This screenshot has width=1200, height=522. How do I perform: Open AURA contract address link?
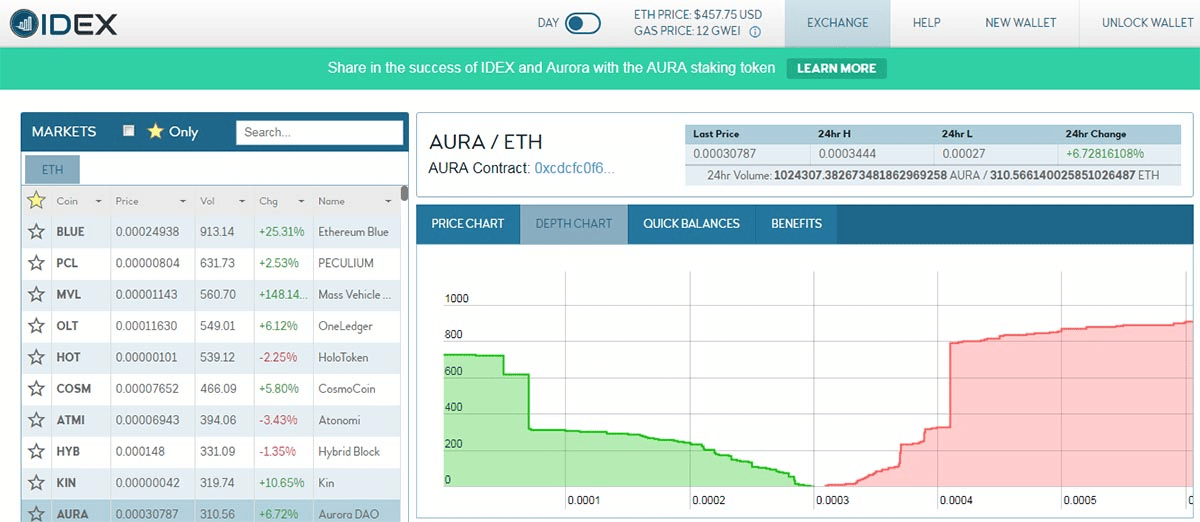pyautogui.click(x=575, y=168)
